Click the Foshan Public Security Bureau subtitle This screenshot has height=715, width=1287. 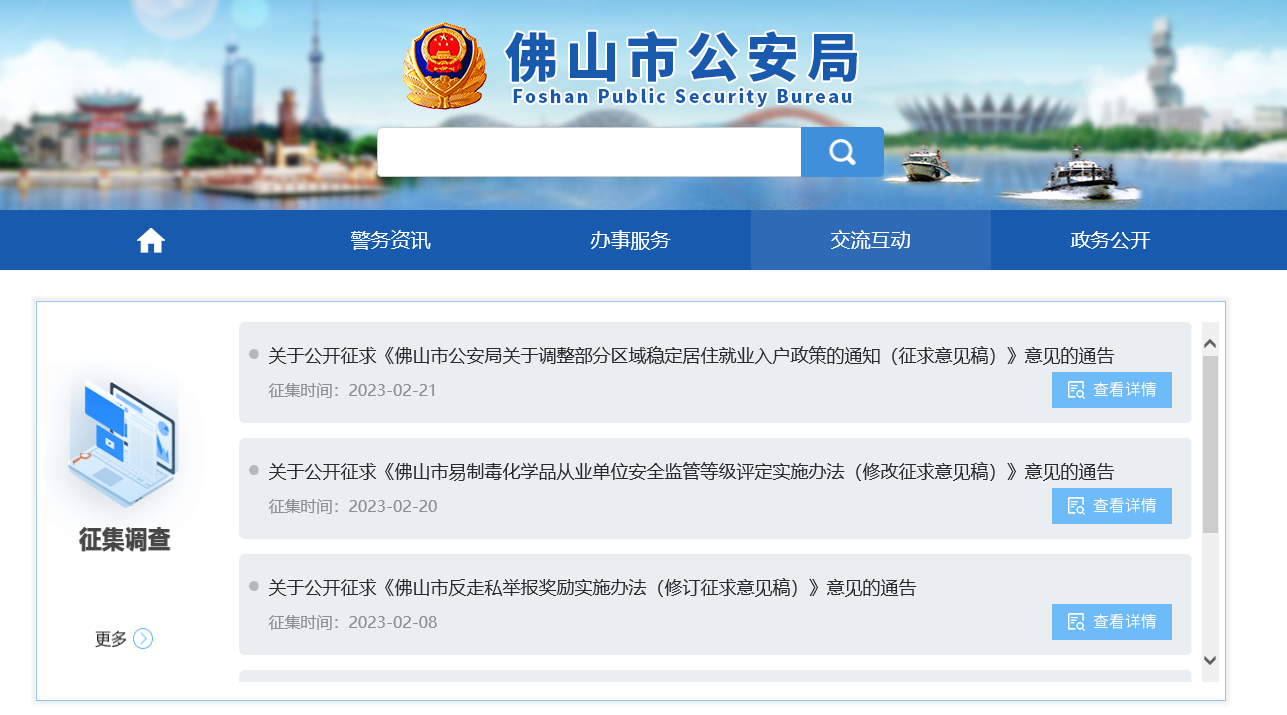tap(682, 97)
